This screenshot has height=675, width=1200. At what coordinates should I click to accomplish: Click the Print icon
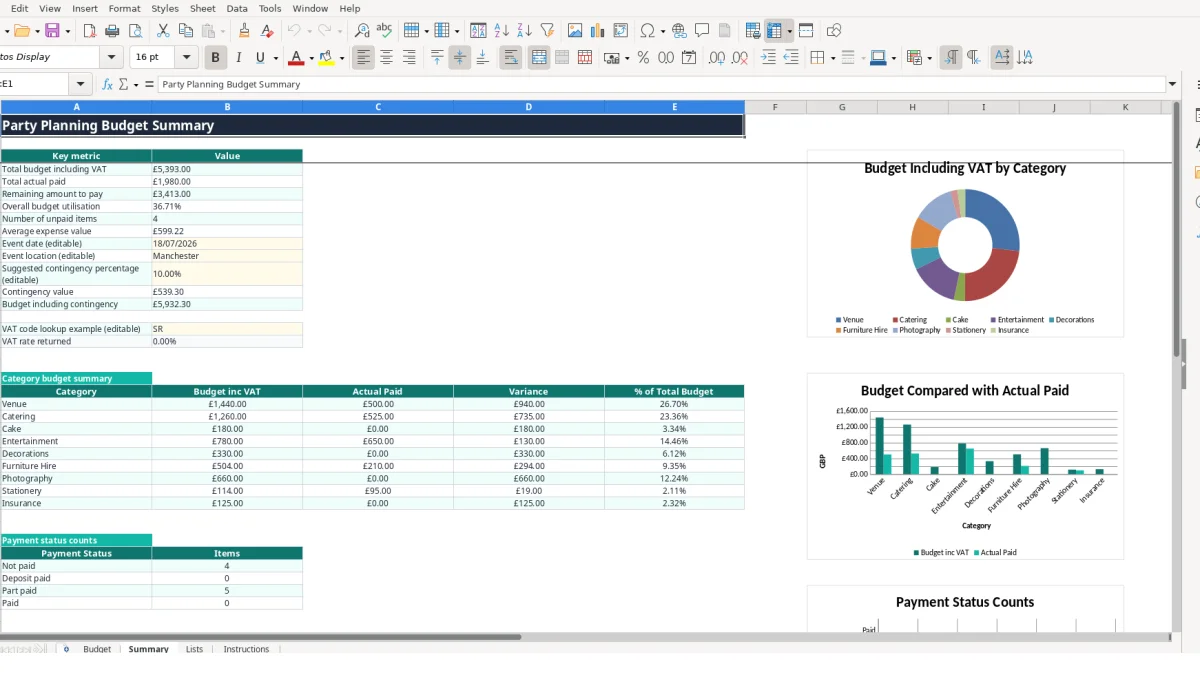(x=113, y=31)
